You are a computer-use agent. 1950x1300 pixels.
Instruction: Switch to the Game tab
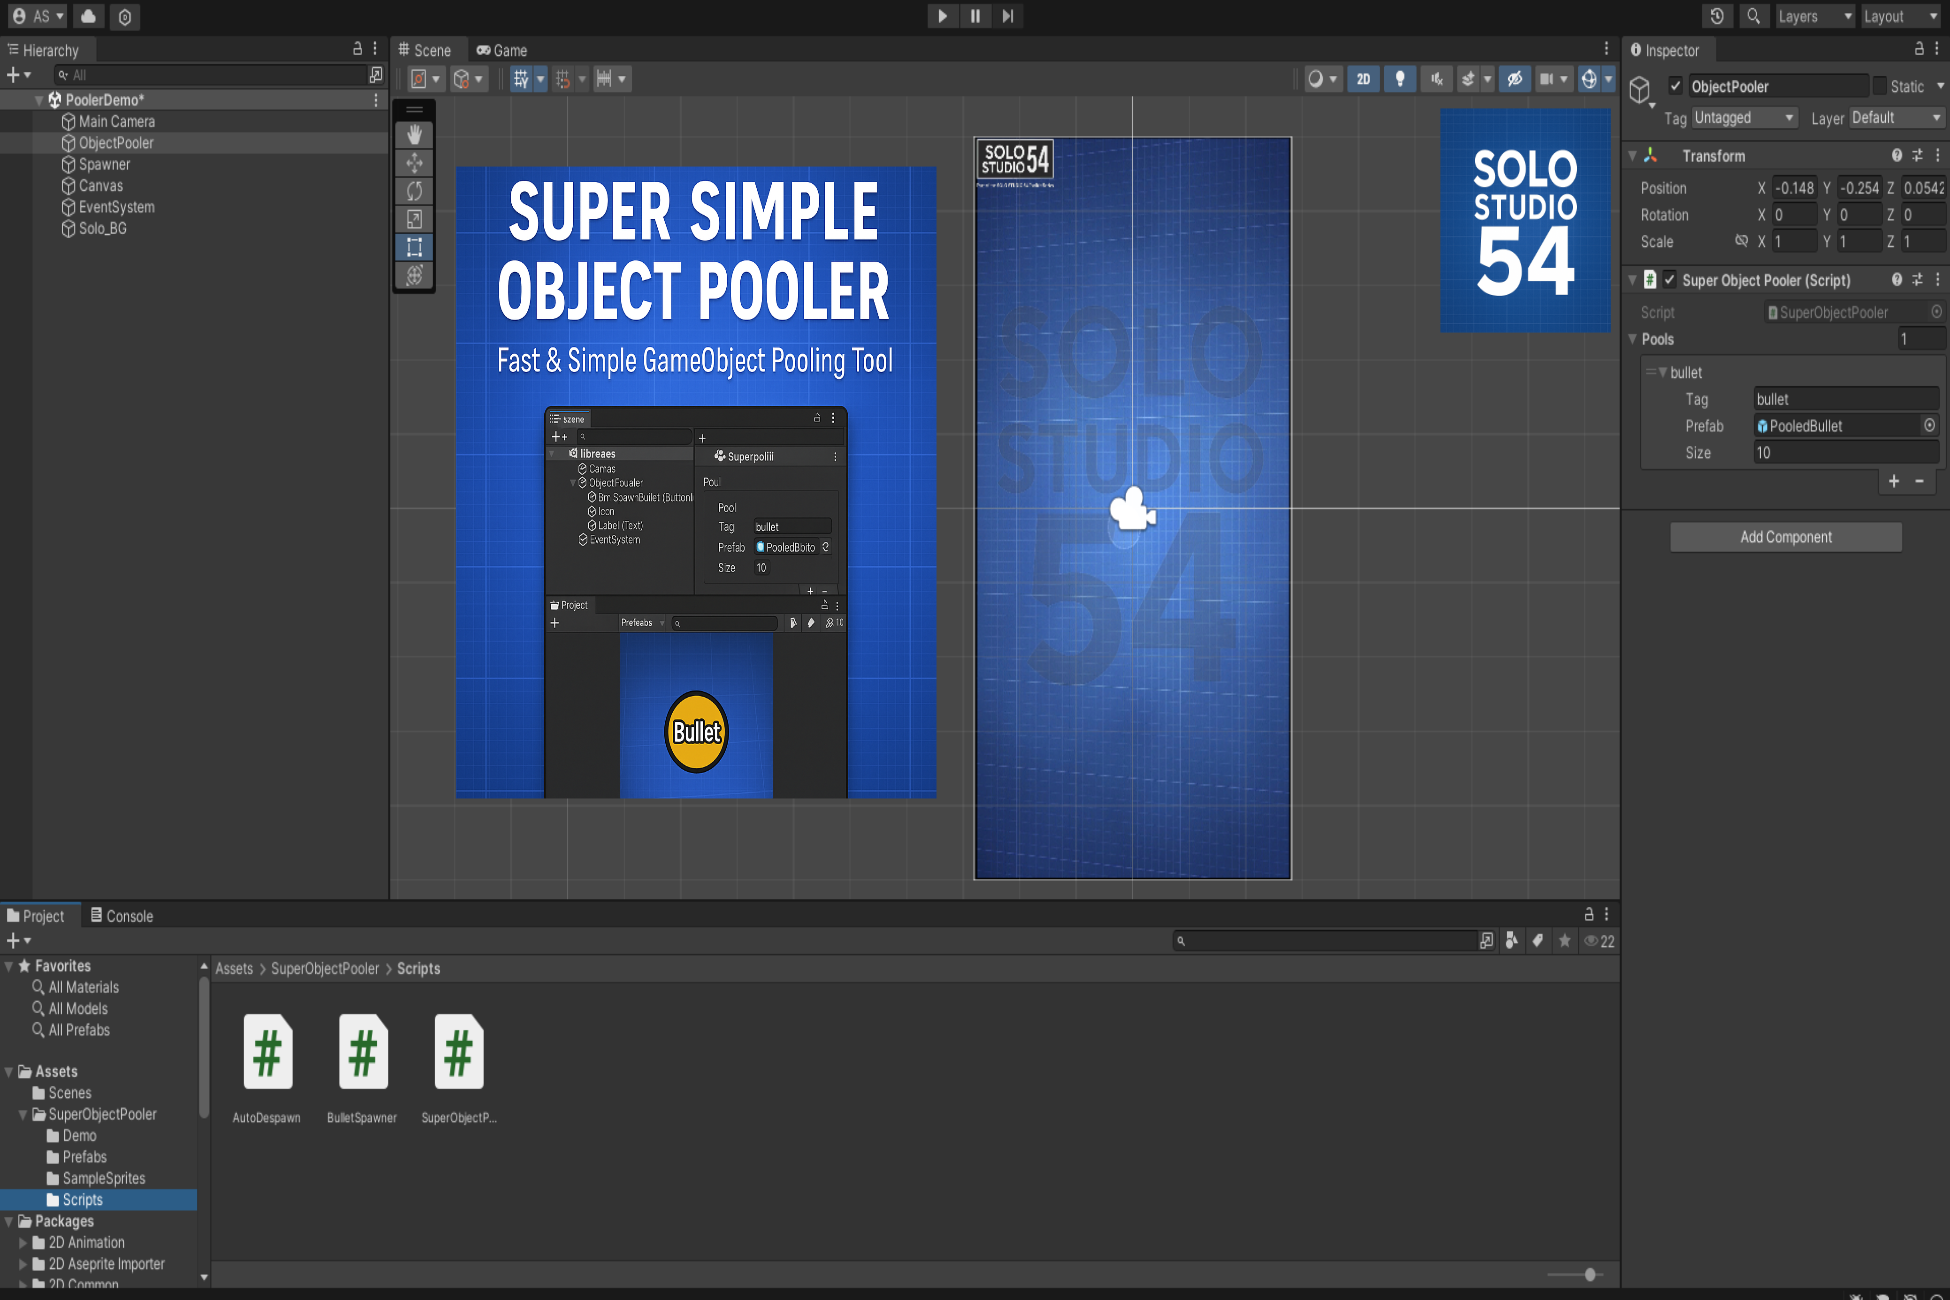coord(502,50)
